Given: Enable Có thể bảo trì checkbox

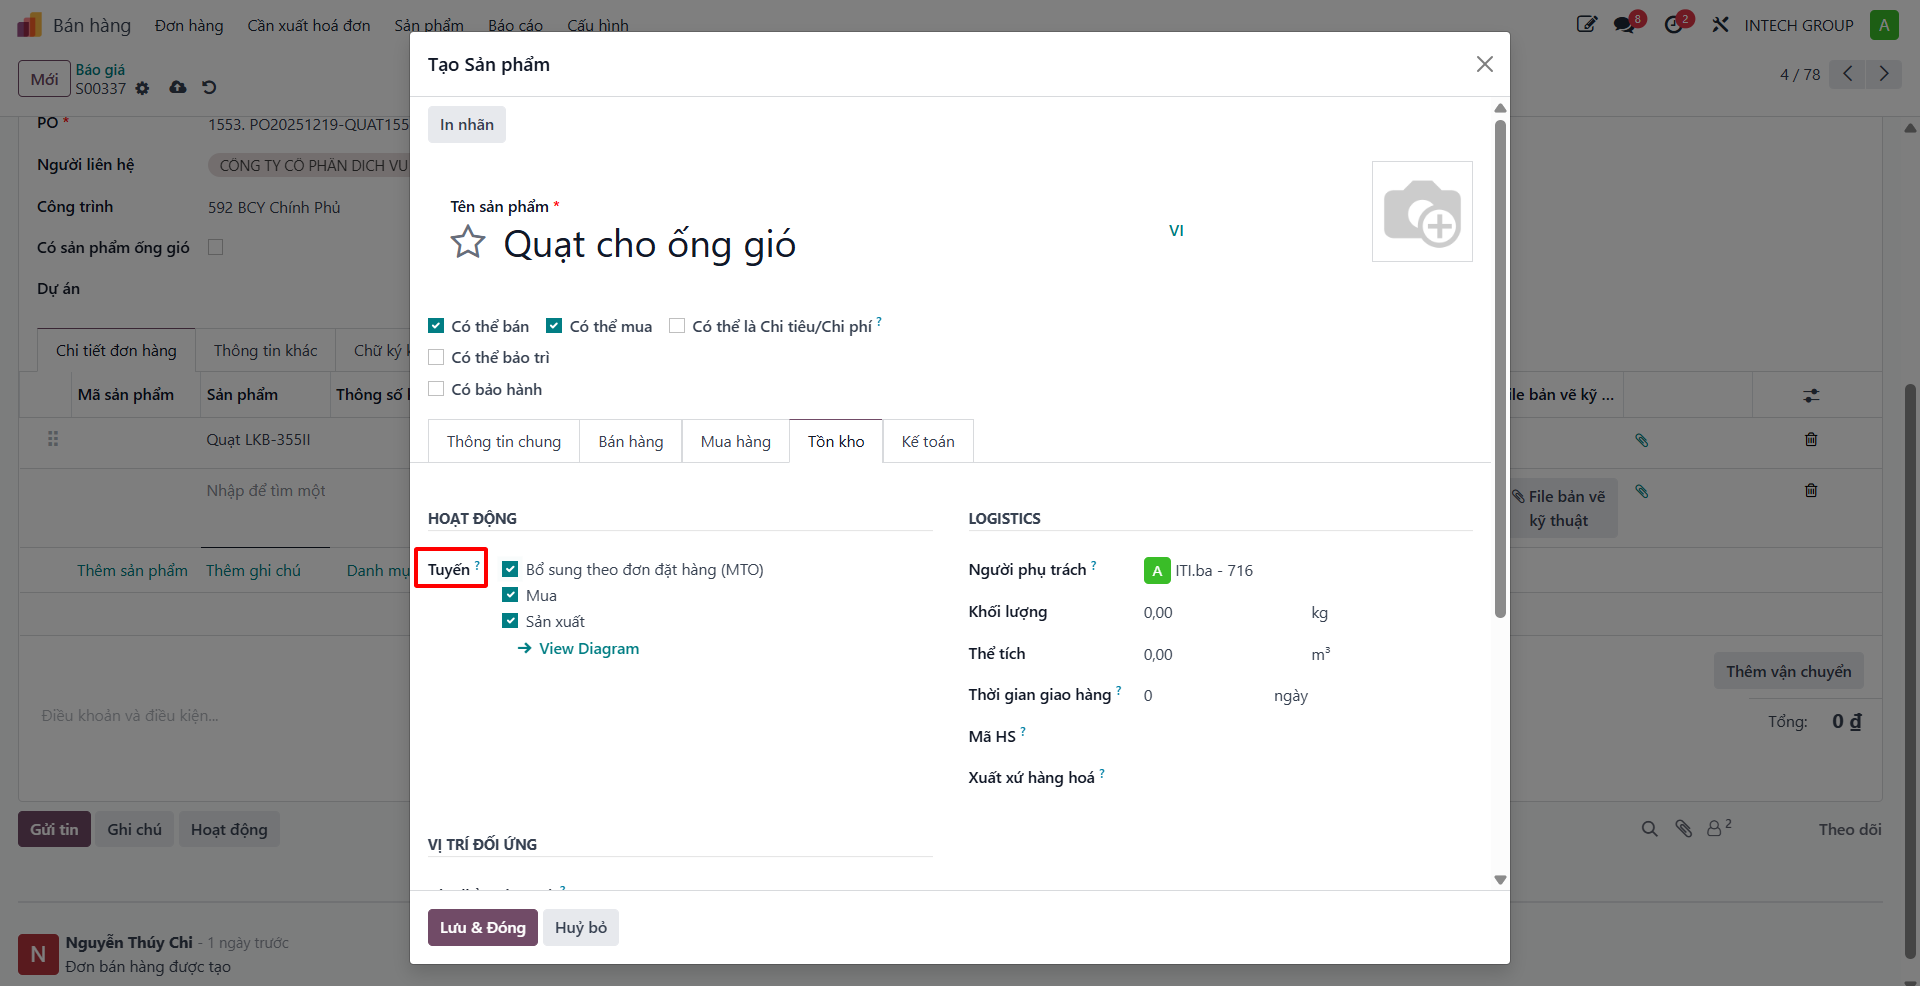Looking at the screenshot, I should tap(436, 357).
